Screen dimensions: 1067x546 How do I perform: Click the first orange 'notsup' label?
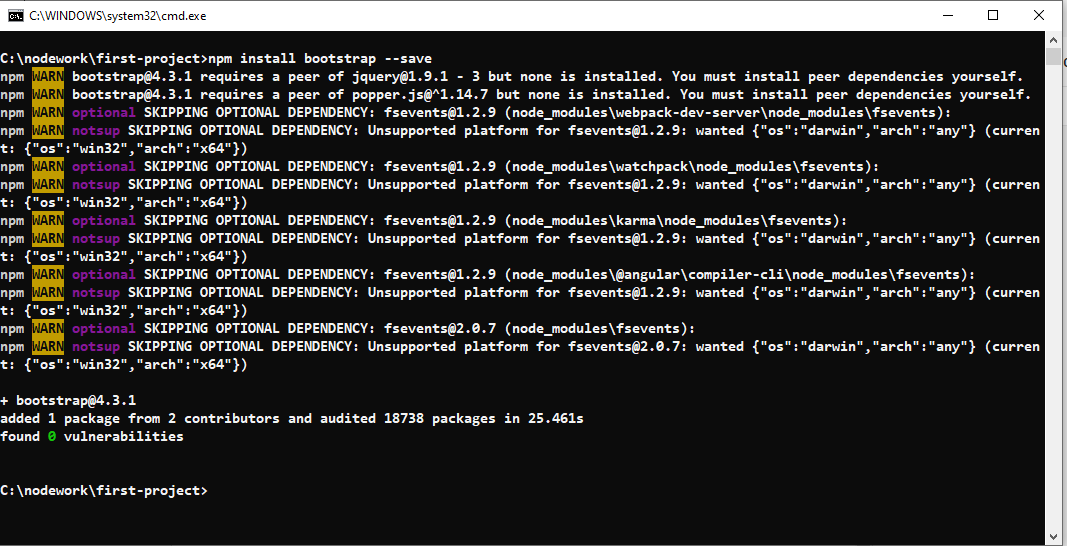coord(96,130)
